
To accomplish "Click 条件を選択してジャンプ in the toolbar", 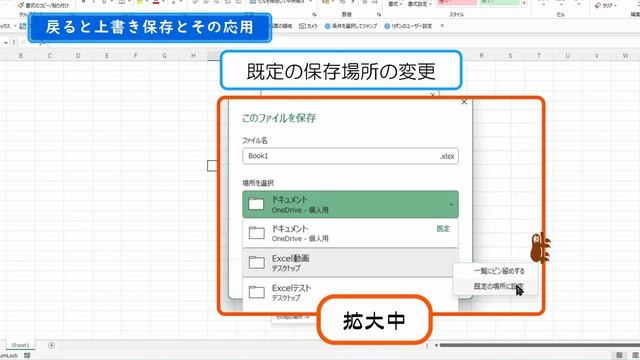I will (x=351, y=26).
